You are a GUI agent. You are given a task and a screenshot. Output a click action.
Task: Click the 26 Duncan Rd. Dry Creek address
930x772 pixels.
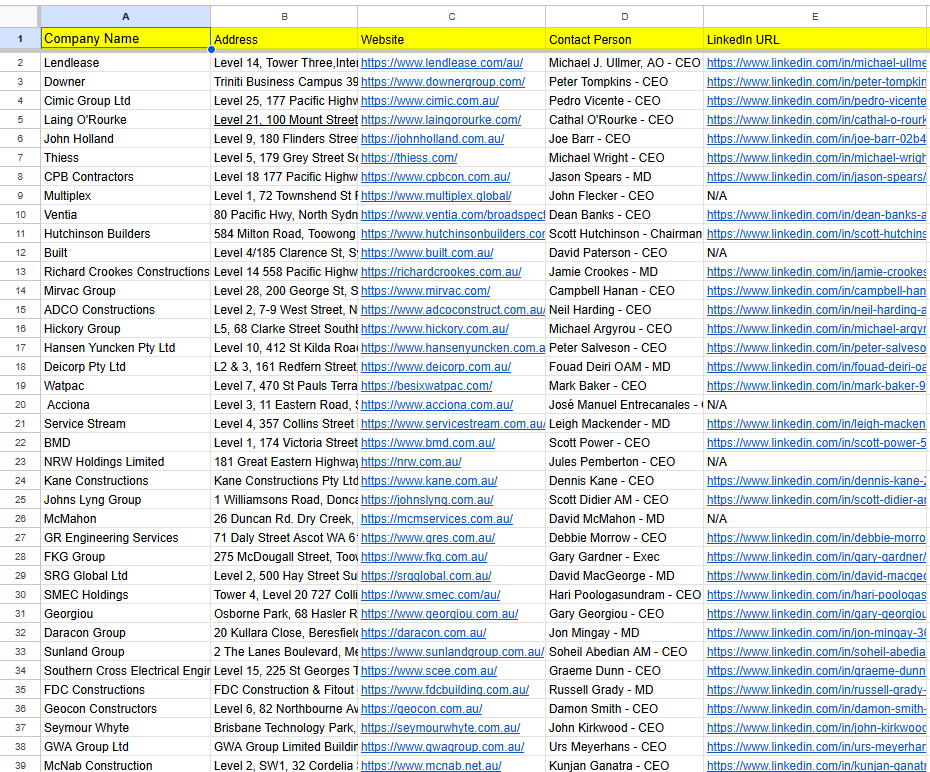[x=284, y=519]
